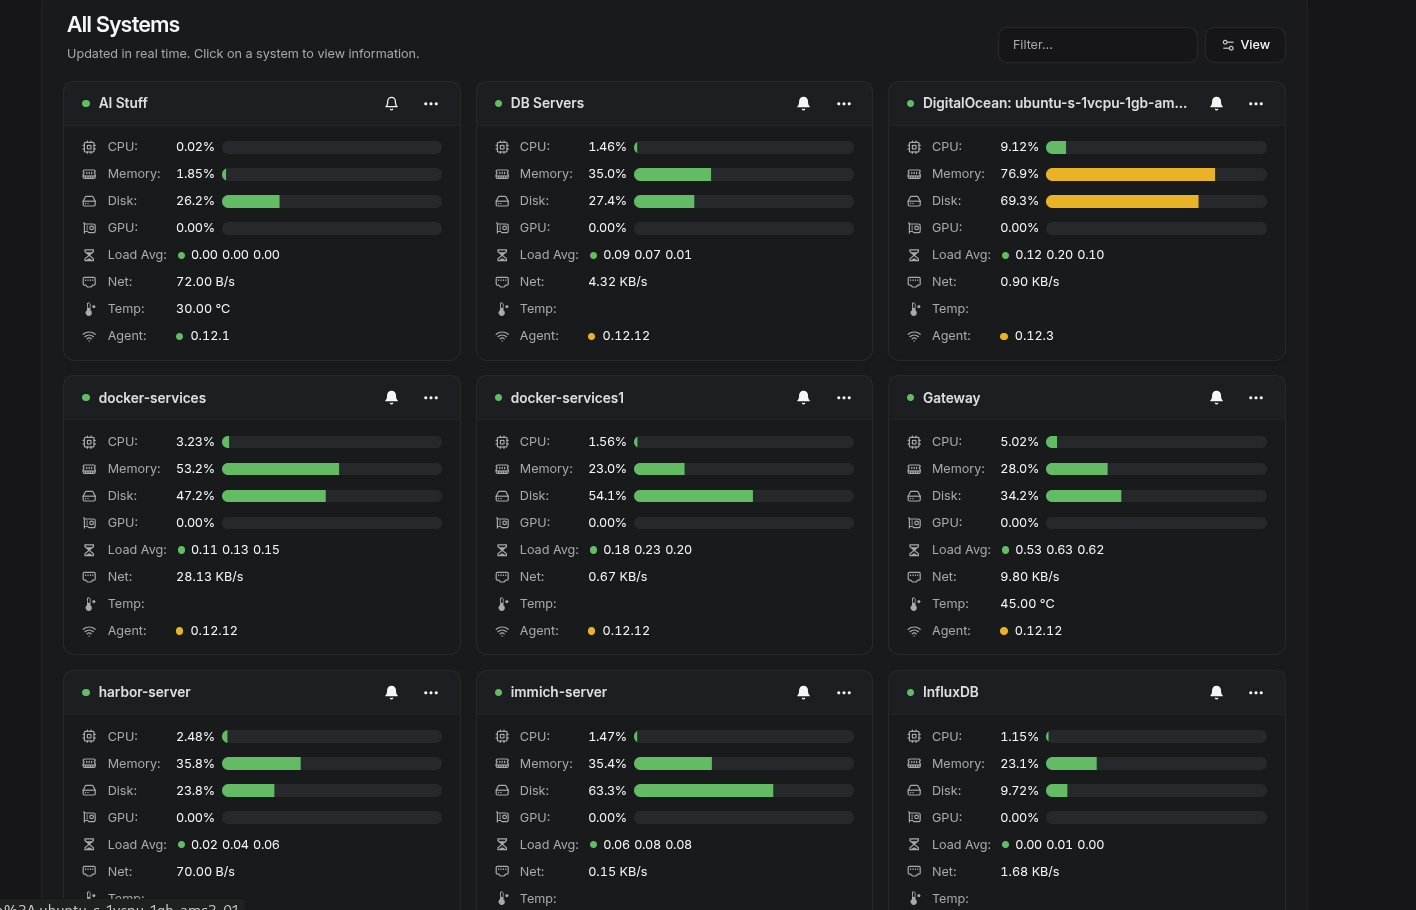Open the three-dot menu for docker-services1
Image resolution: width=1416 pixels, height=910 pixels.
pyautogui.click(x=844, y=398)
